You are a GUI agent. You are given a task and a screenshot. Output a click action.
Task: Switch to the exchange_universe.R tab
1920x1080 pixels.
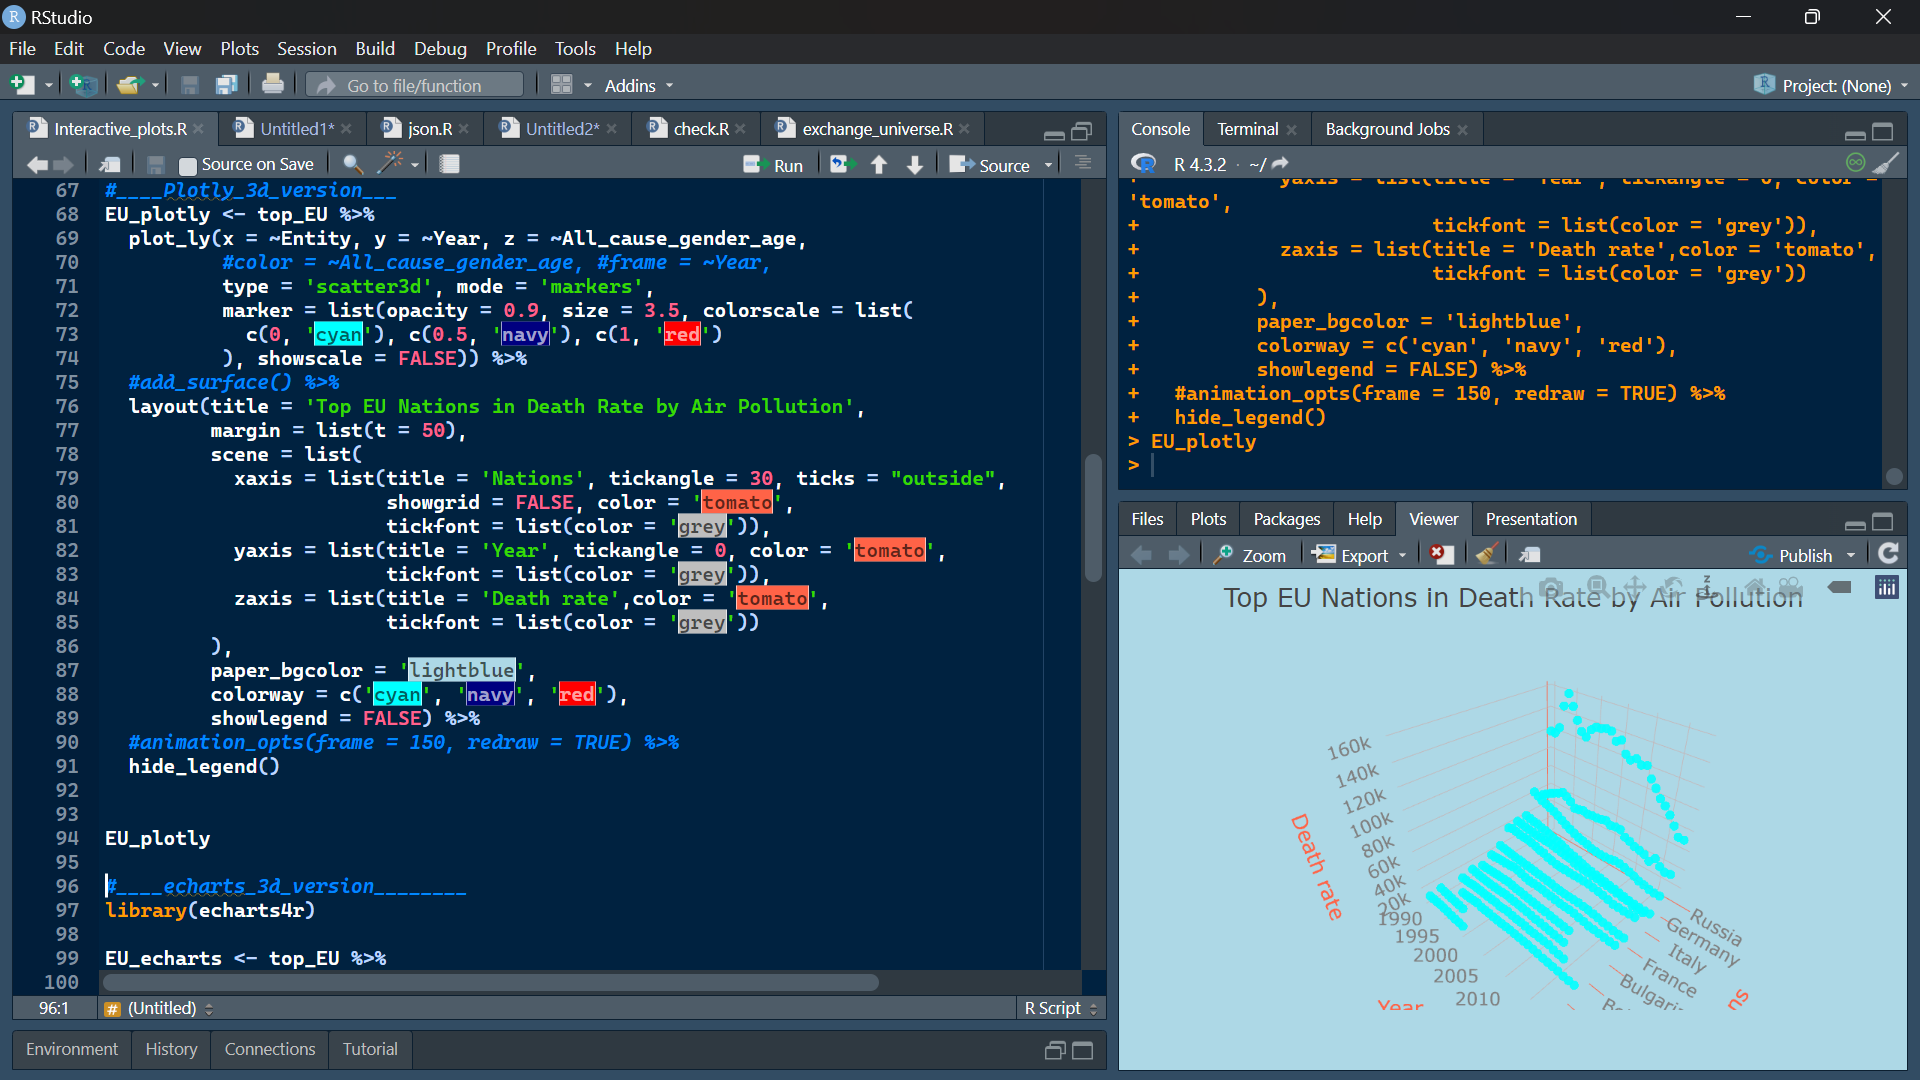point(876,129)
